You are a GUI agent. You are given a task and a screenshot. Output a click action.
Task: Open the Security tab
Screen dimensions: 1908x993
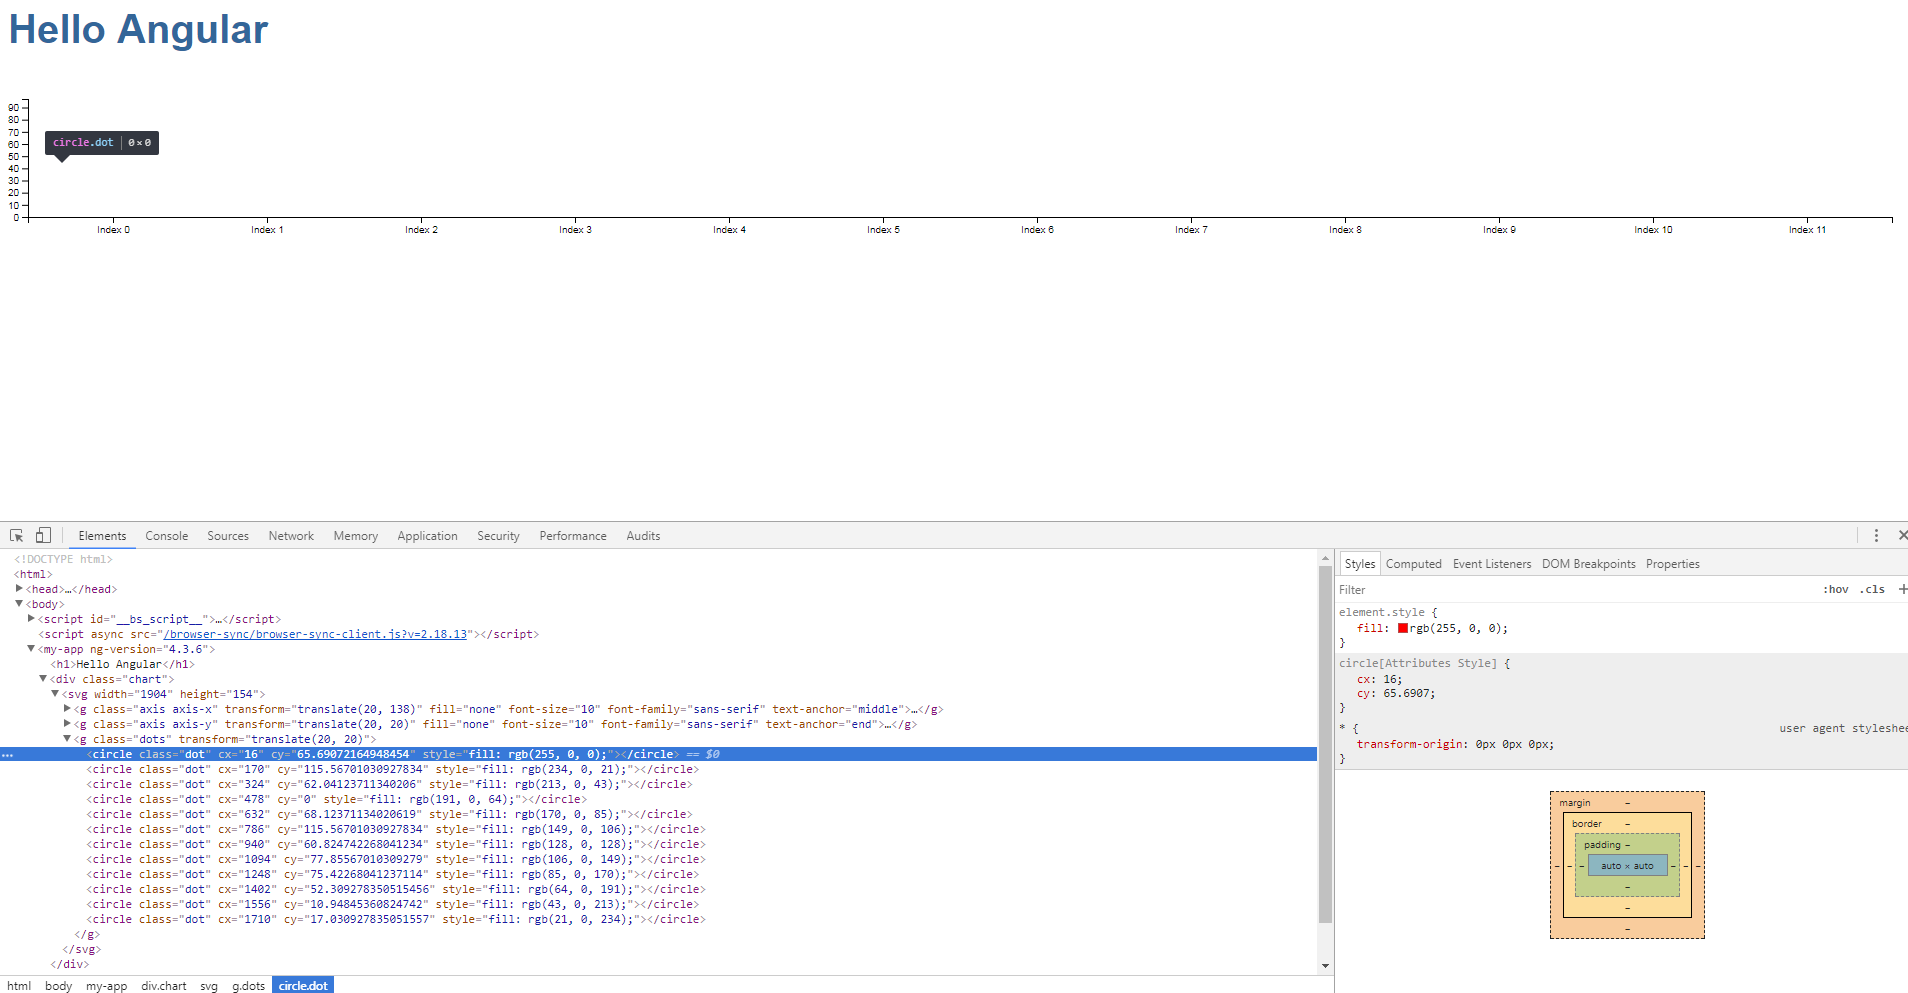[x=498, y=536]
